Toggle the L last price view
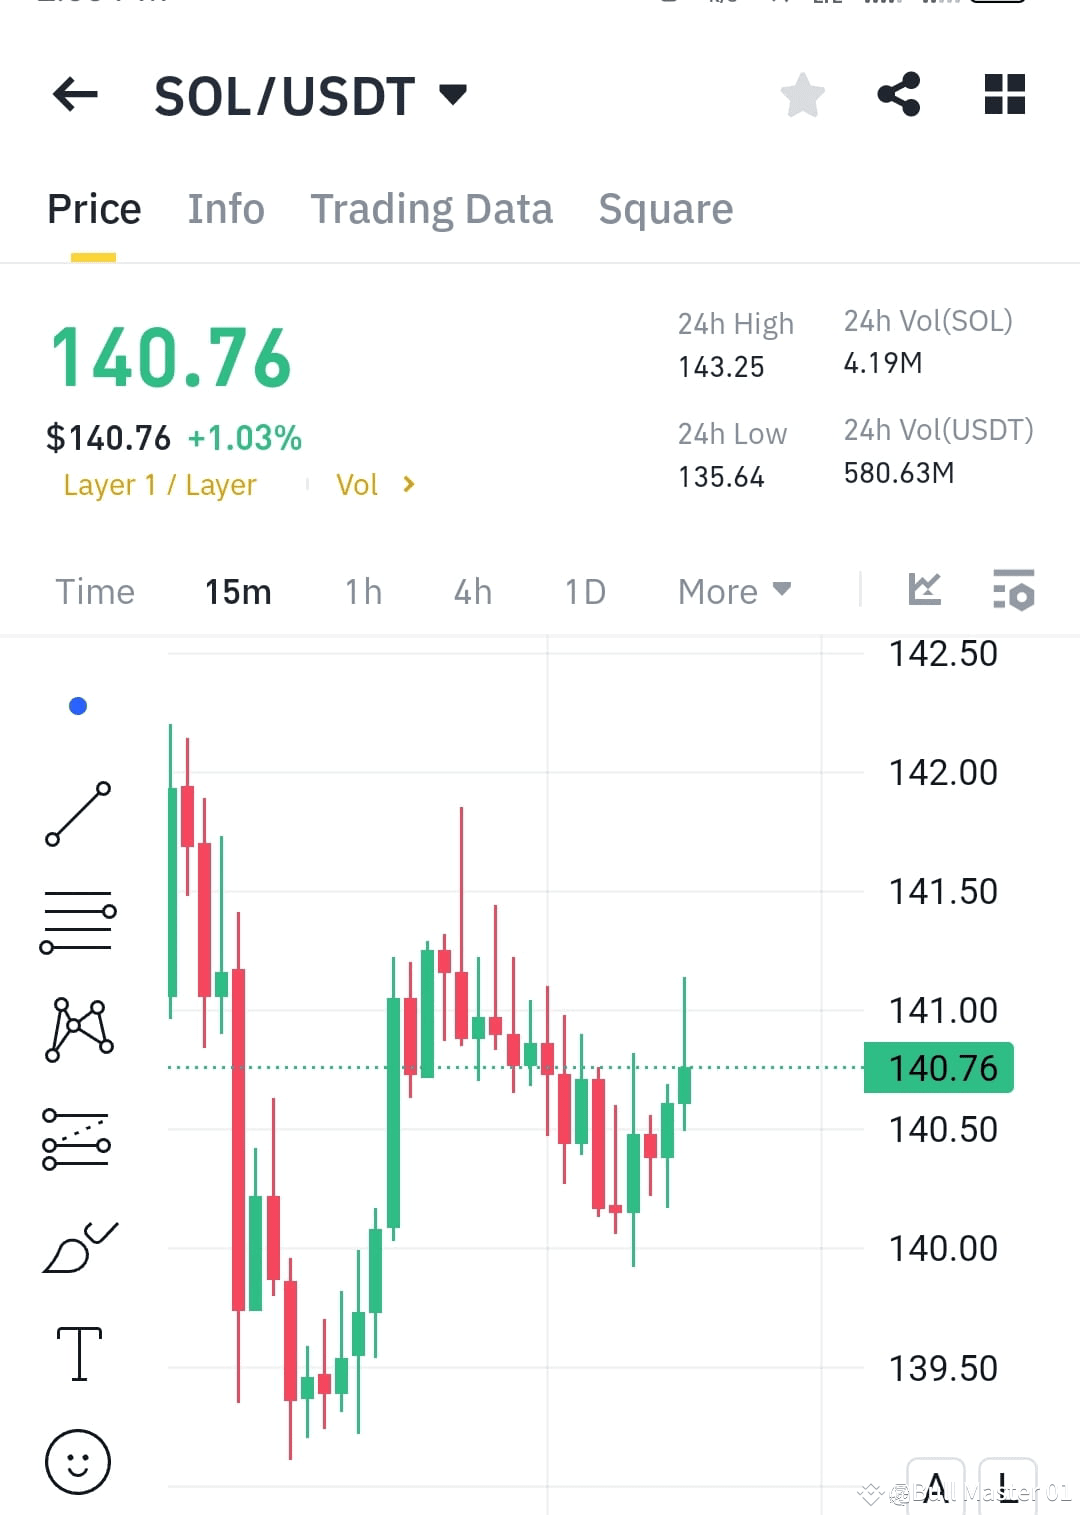Viewport: 1080px width, 1515px height. [1007, 1484]
